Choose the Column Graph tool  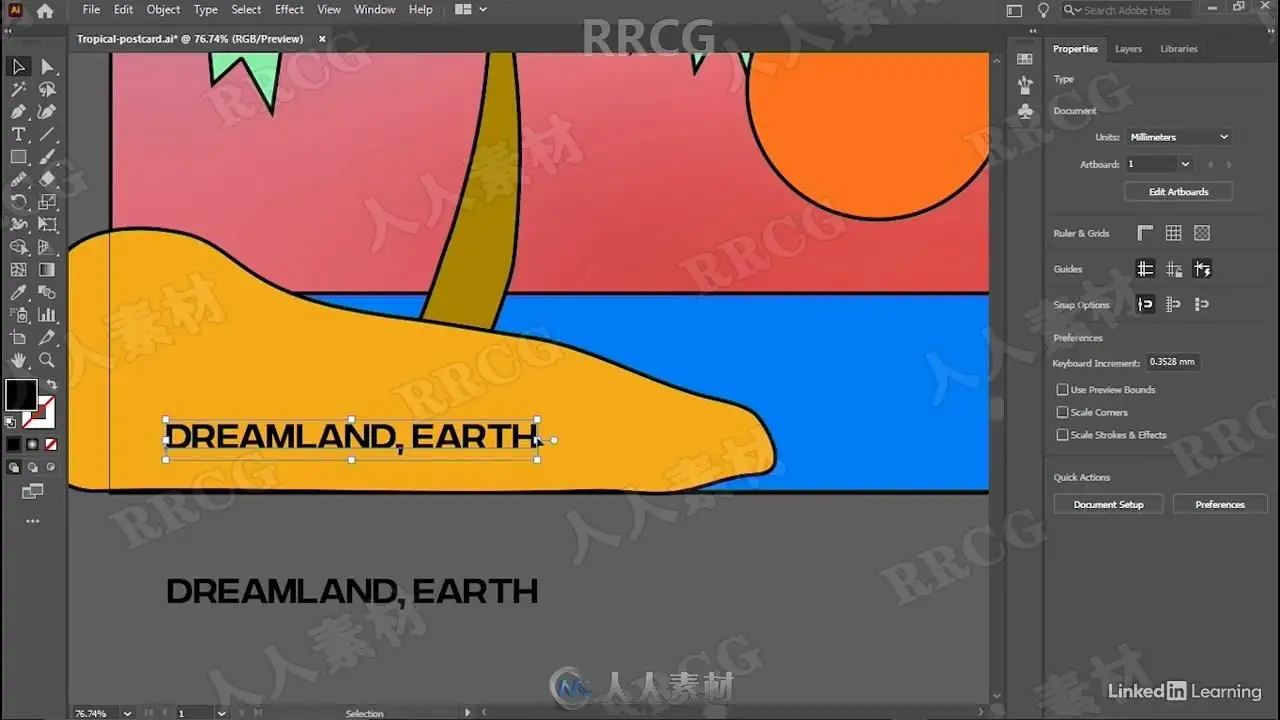tap(47, 315)
